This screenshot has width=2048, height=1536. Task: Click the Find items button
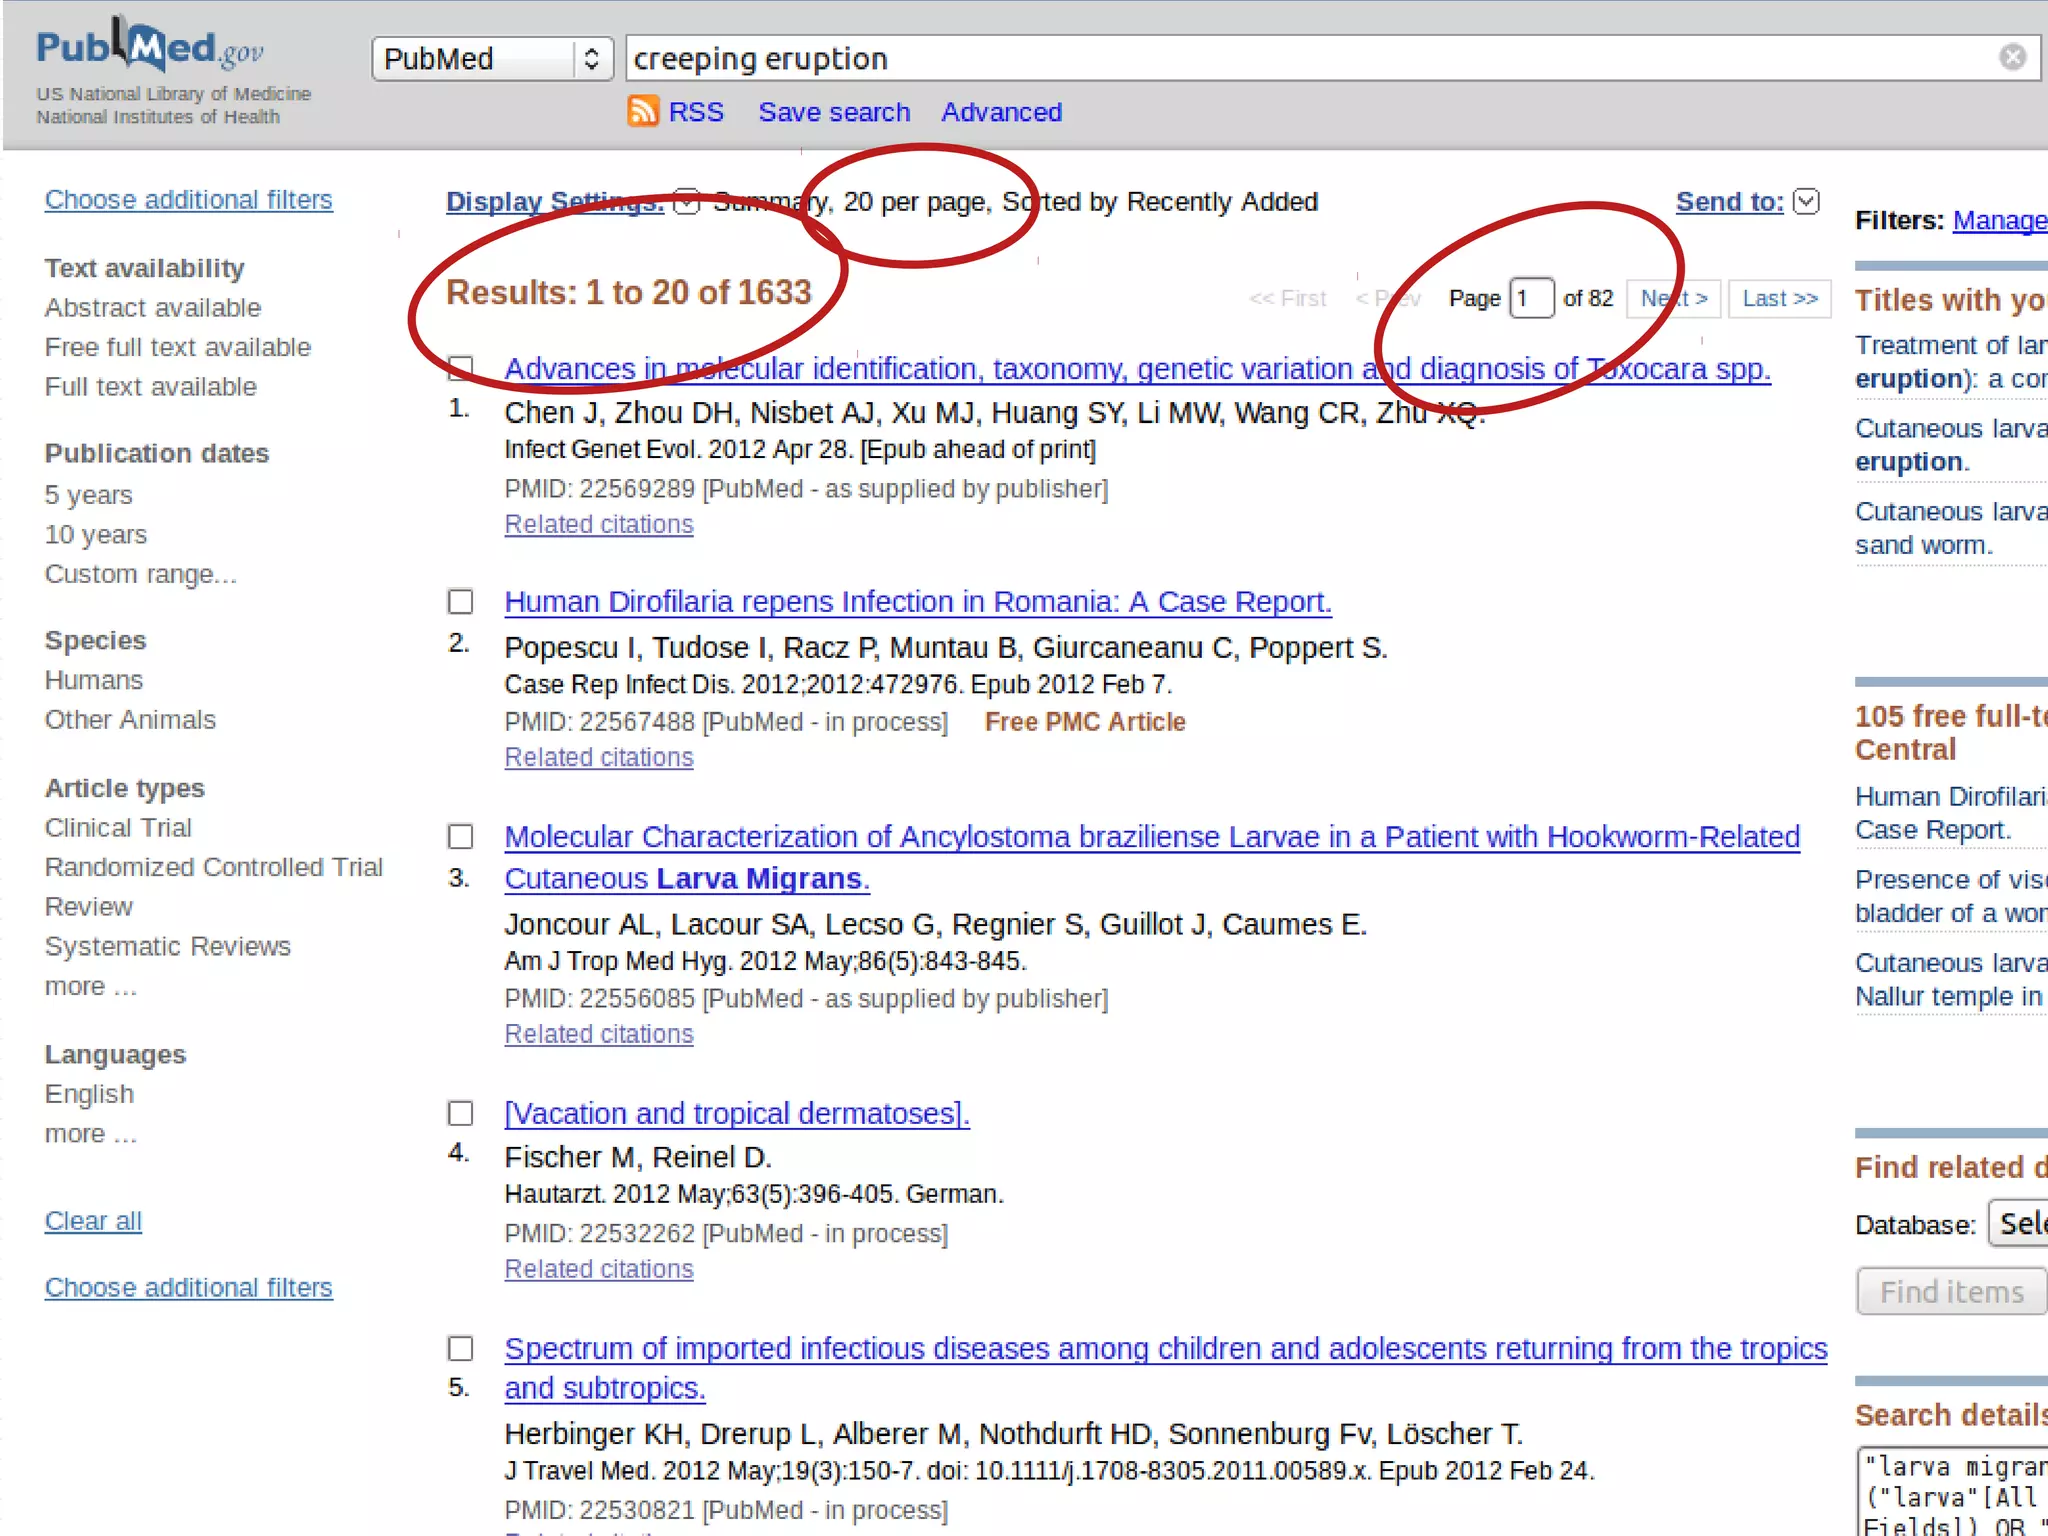click(1950, 1291)
